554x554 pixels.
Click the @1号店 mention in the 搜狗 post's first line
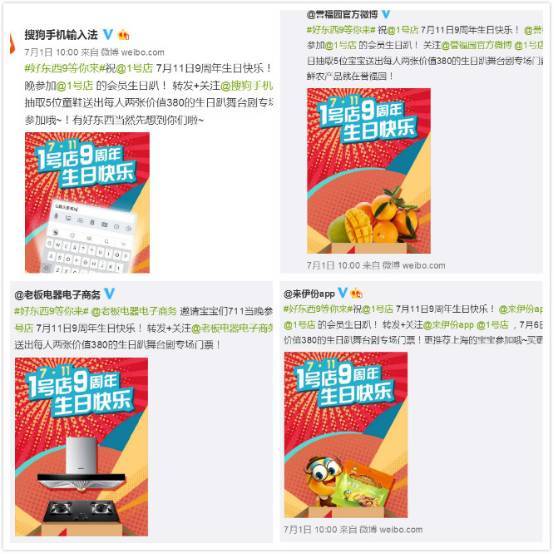click(x=134, y=68)
